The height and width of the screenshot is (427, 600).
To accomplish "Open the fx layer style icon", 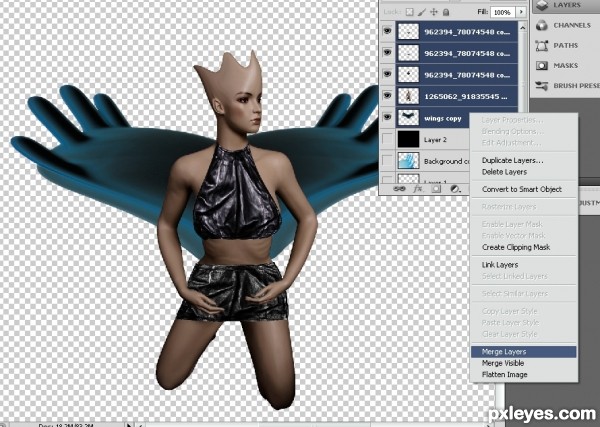I will [417, 189].
